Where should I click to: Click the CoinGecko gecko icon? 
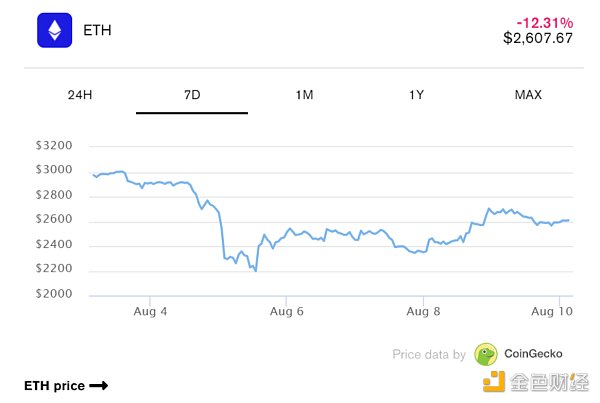486,354
